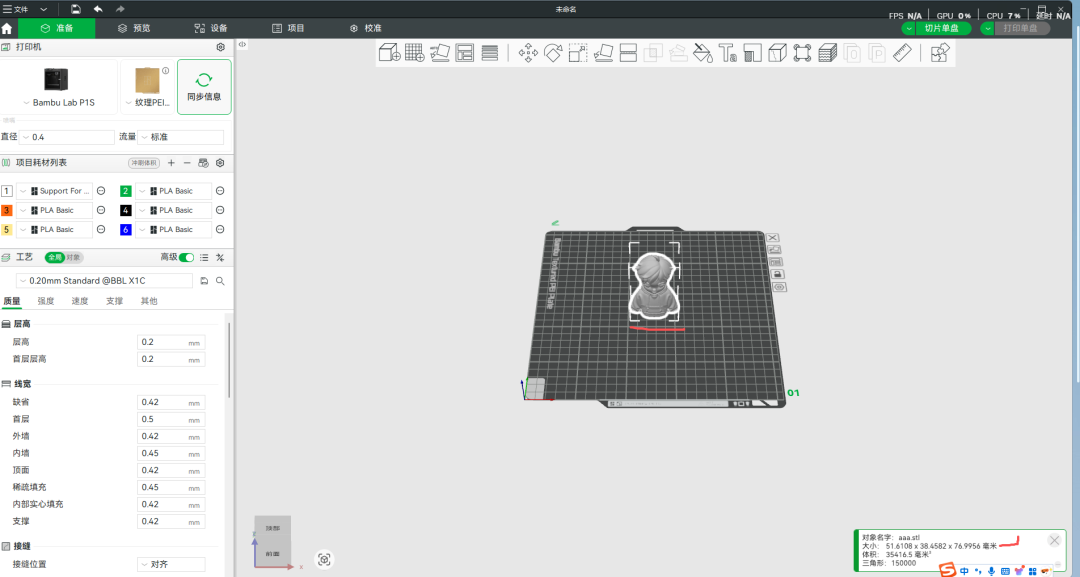Close the object info notification

click(x=1054, y=541)
